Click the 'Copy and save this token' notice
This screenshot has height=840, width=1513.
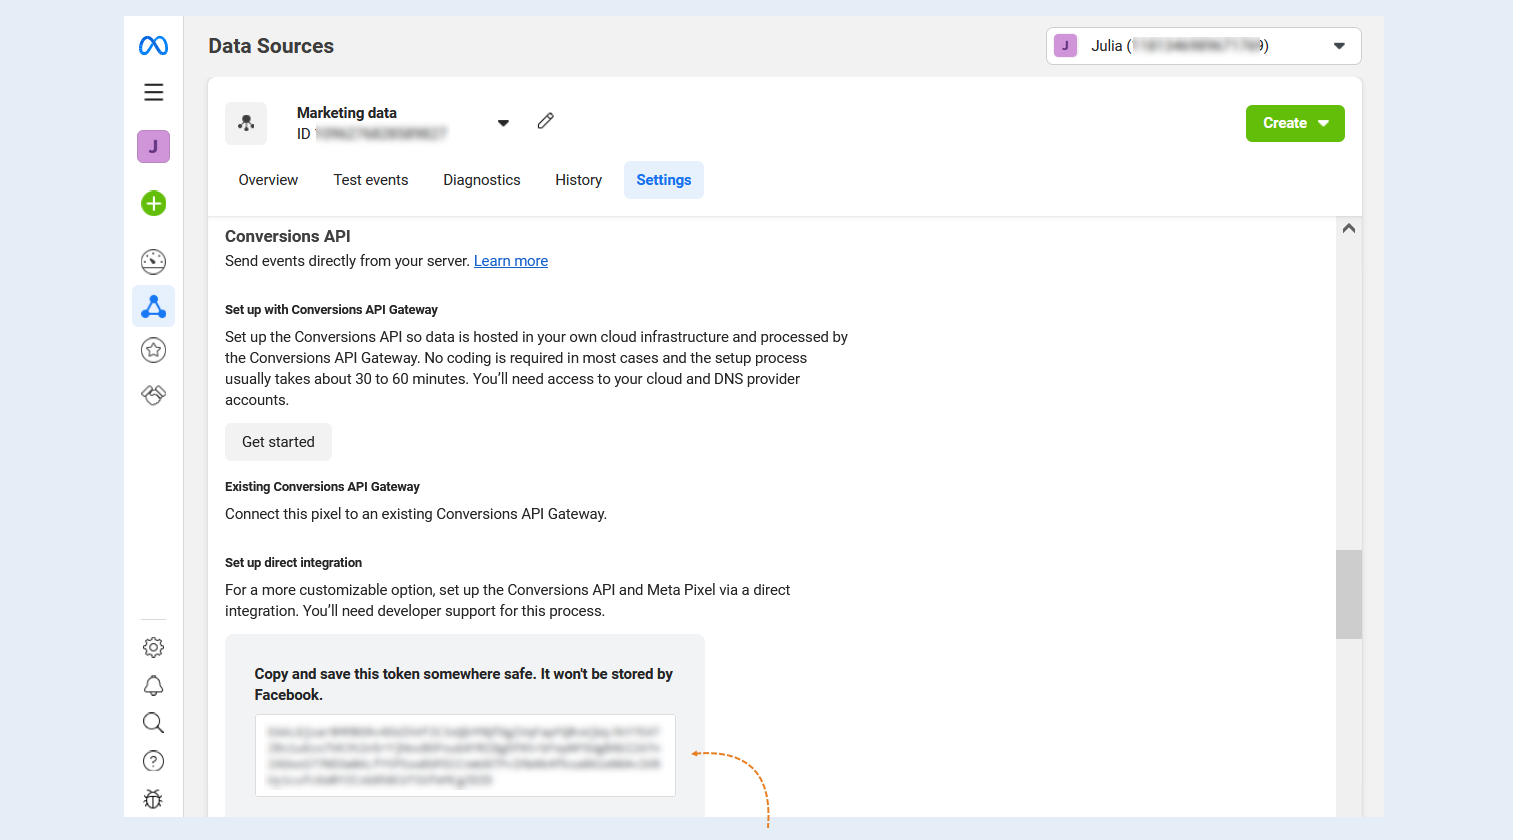464,684
